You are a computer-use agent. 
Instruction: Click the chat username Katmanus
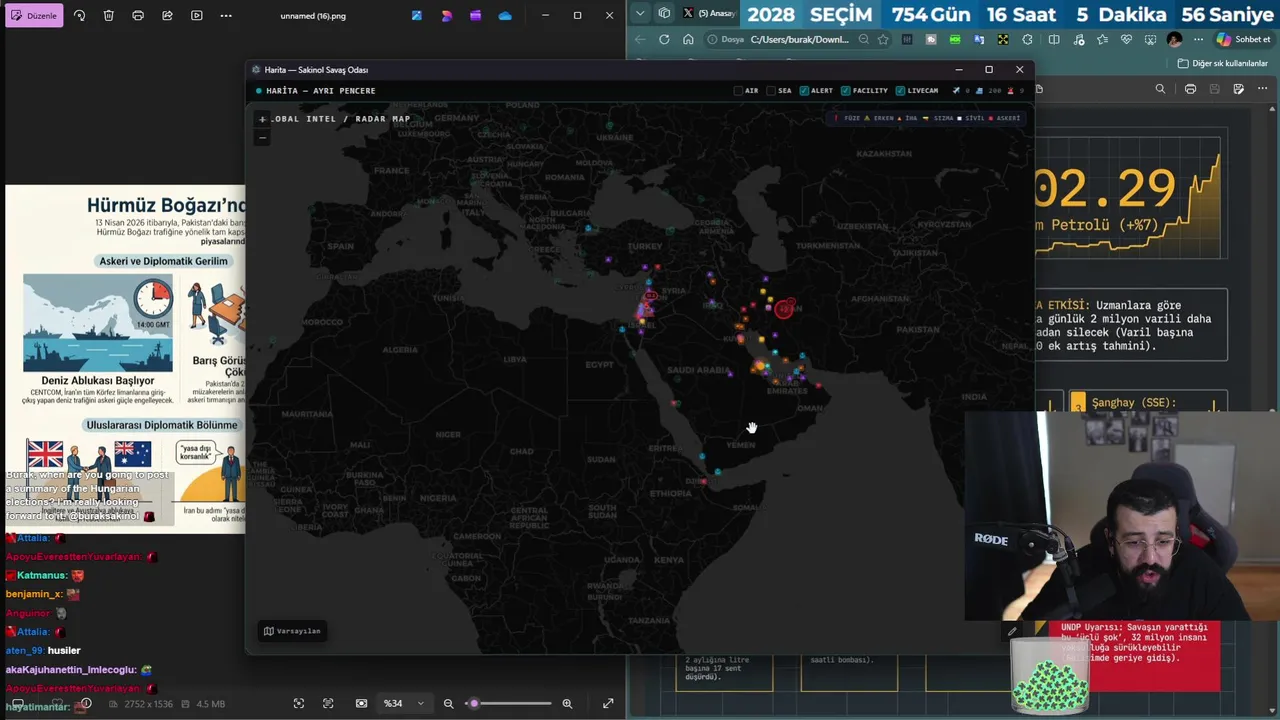[x=42, y=576]
